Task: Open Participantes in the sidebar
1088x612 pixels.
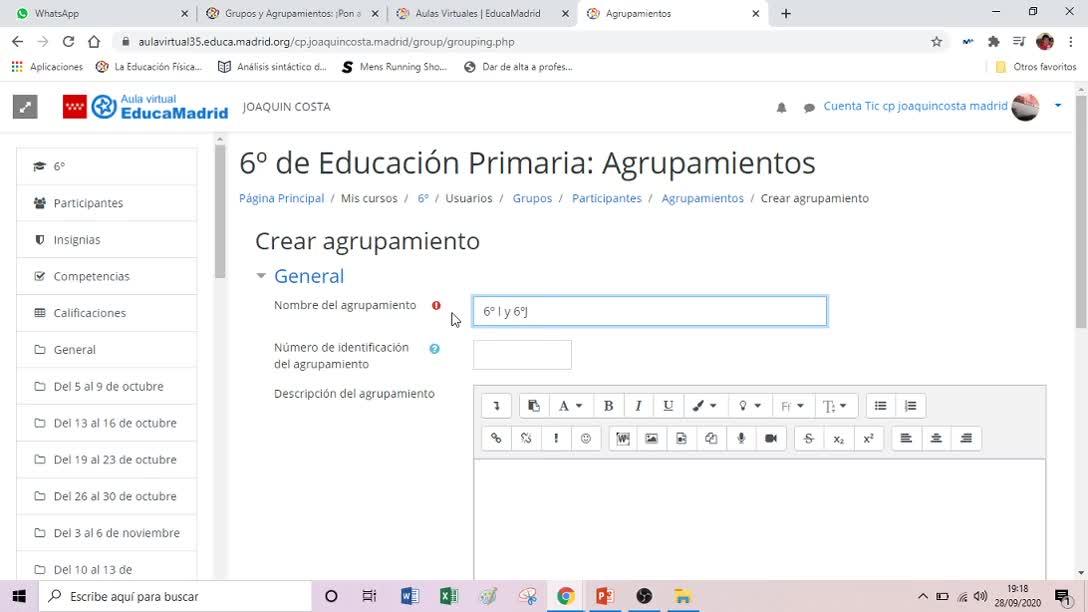Action: tap(106, 203)
